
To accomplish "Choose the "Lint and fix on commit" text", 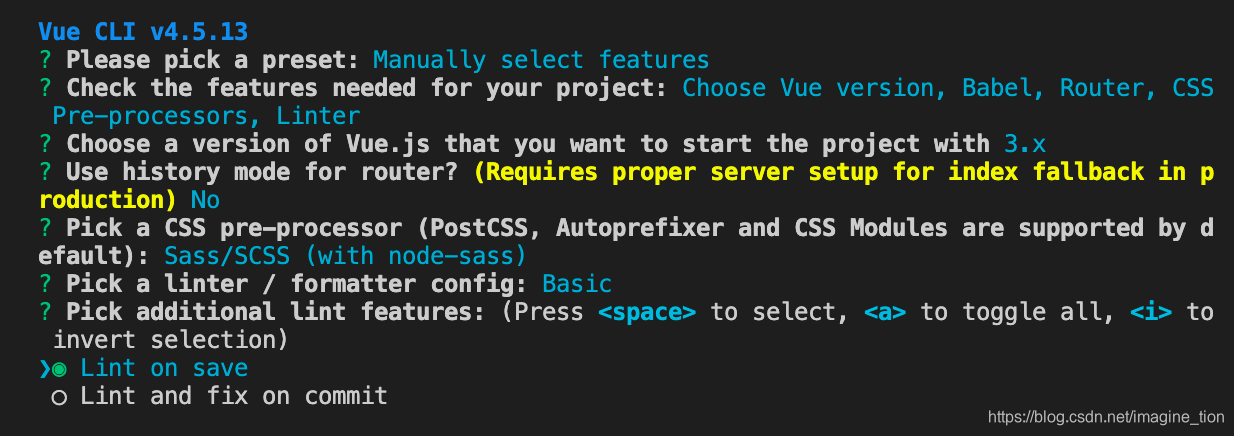I will click(234, 396).
